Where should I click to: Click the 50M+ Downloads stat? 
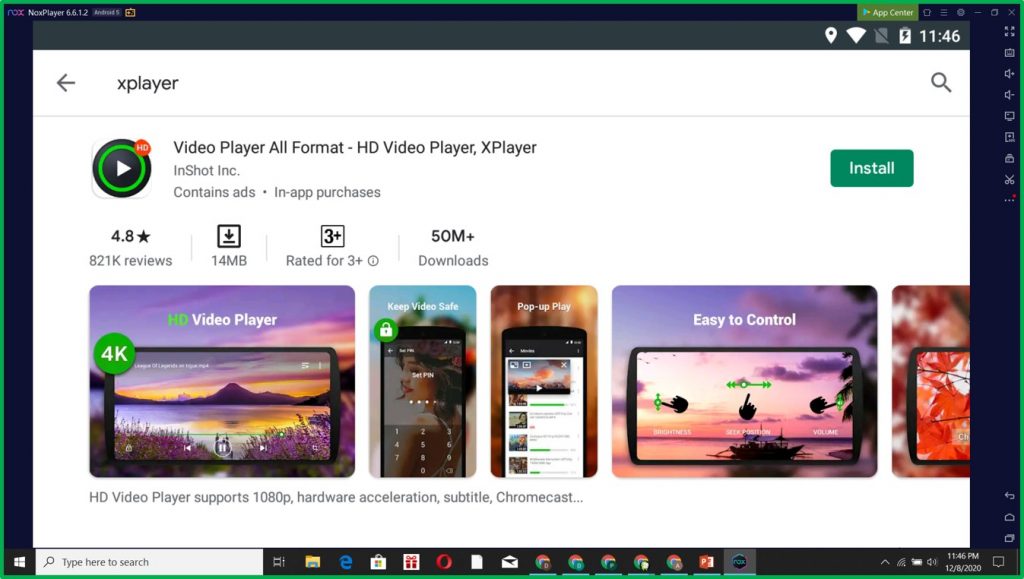tap(453, 247)
